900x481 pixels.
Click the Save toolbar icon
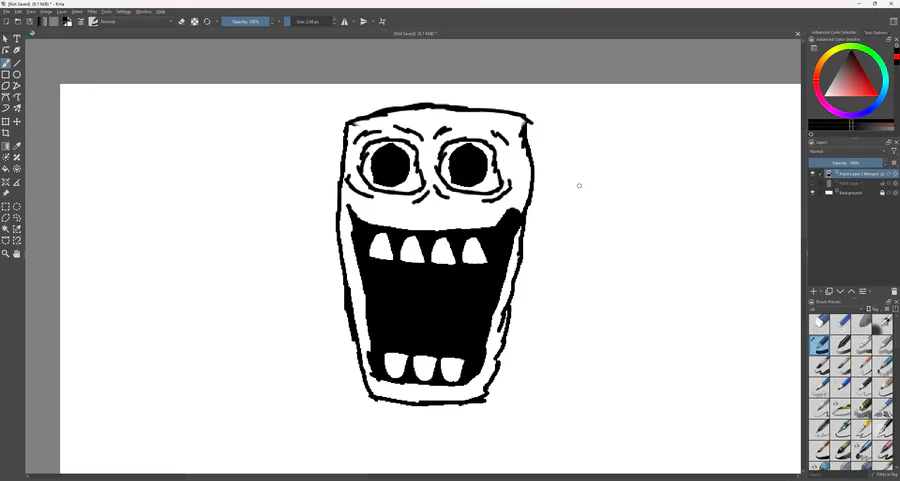point(29,22)
